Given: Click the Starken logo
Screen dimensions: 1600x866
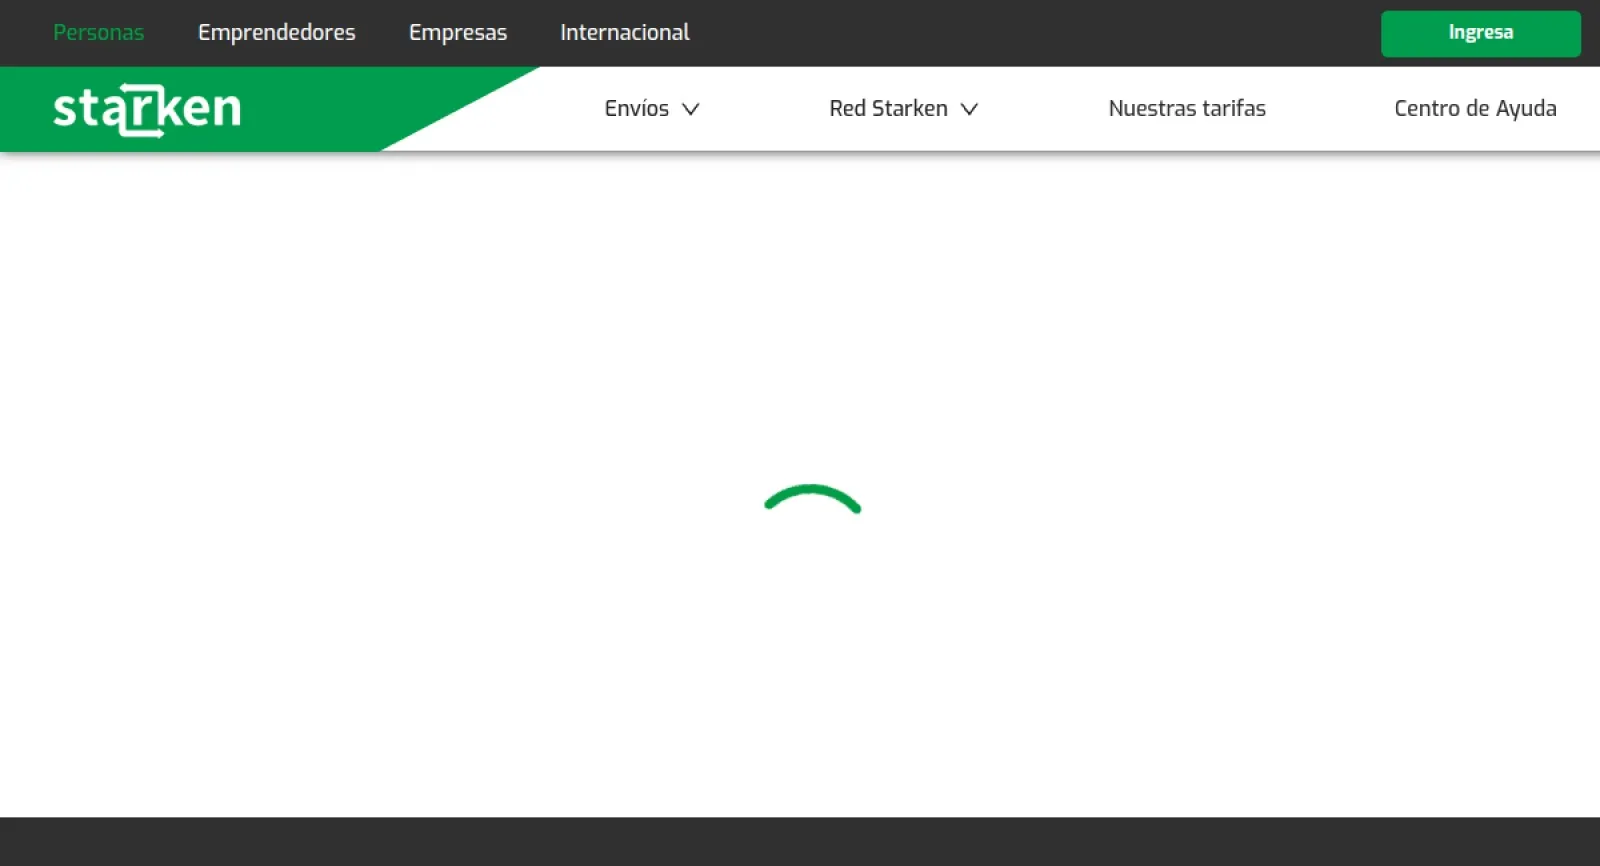Looking at the screenshot, I should point(147,109).
